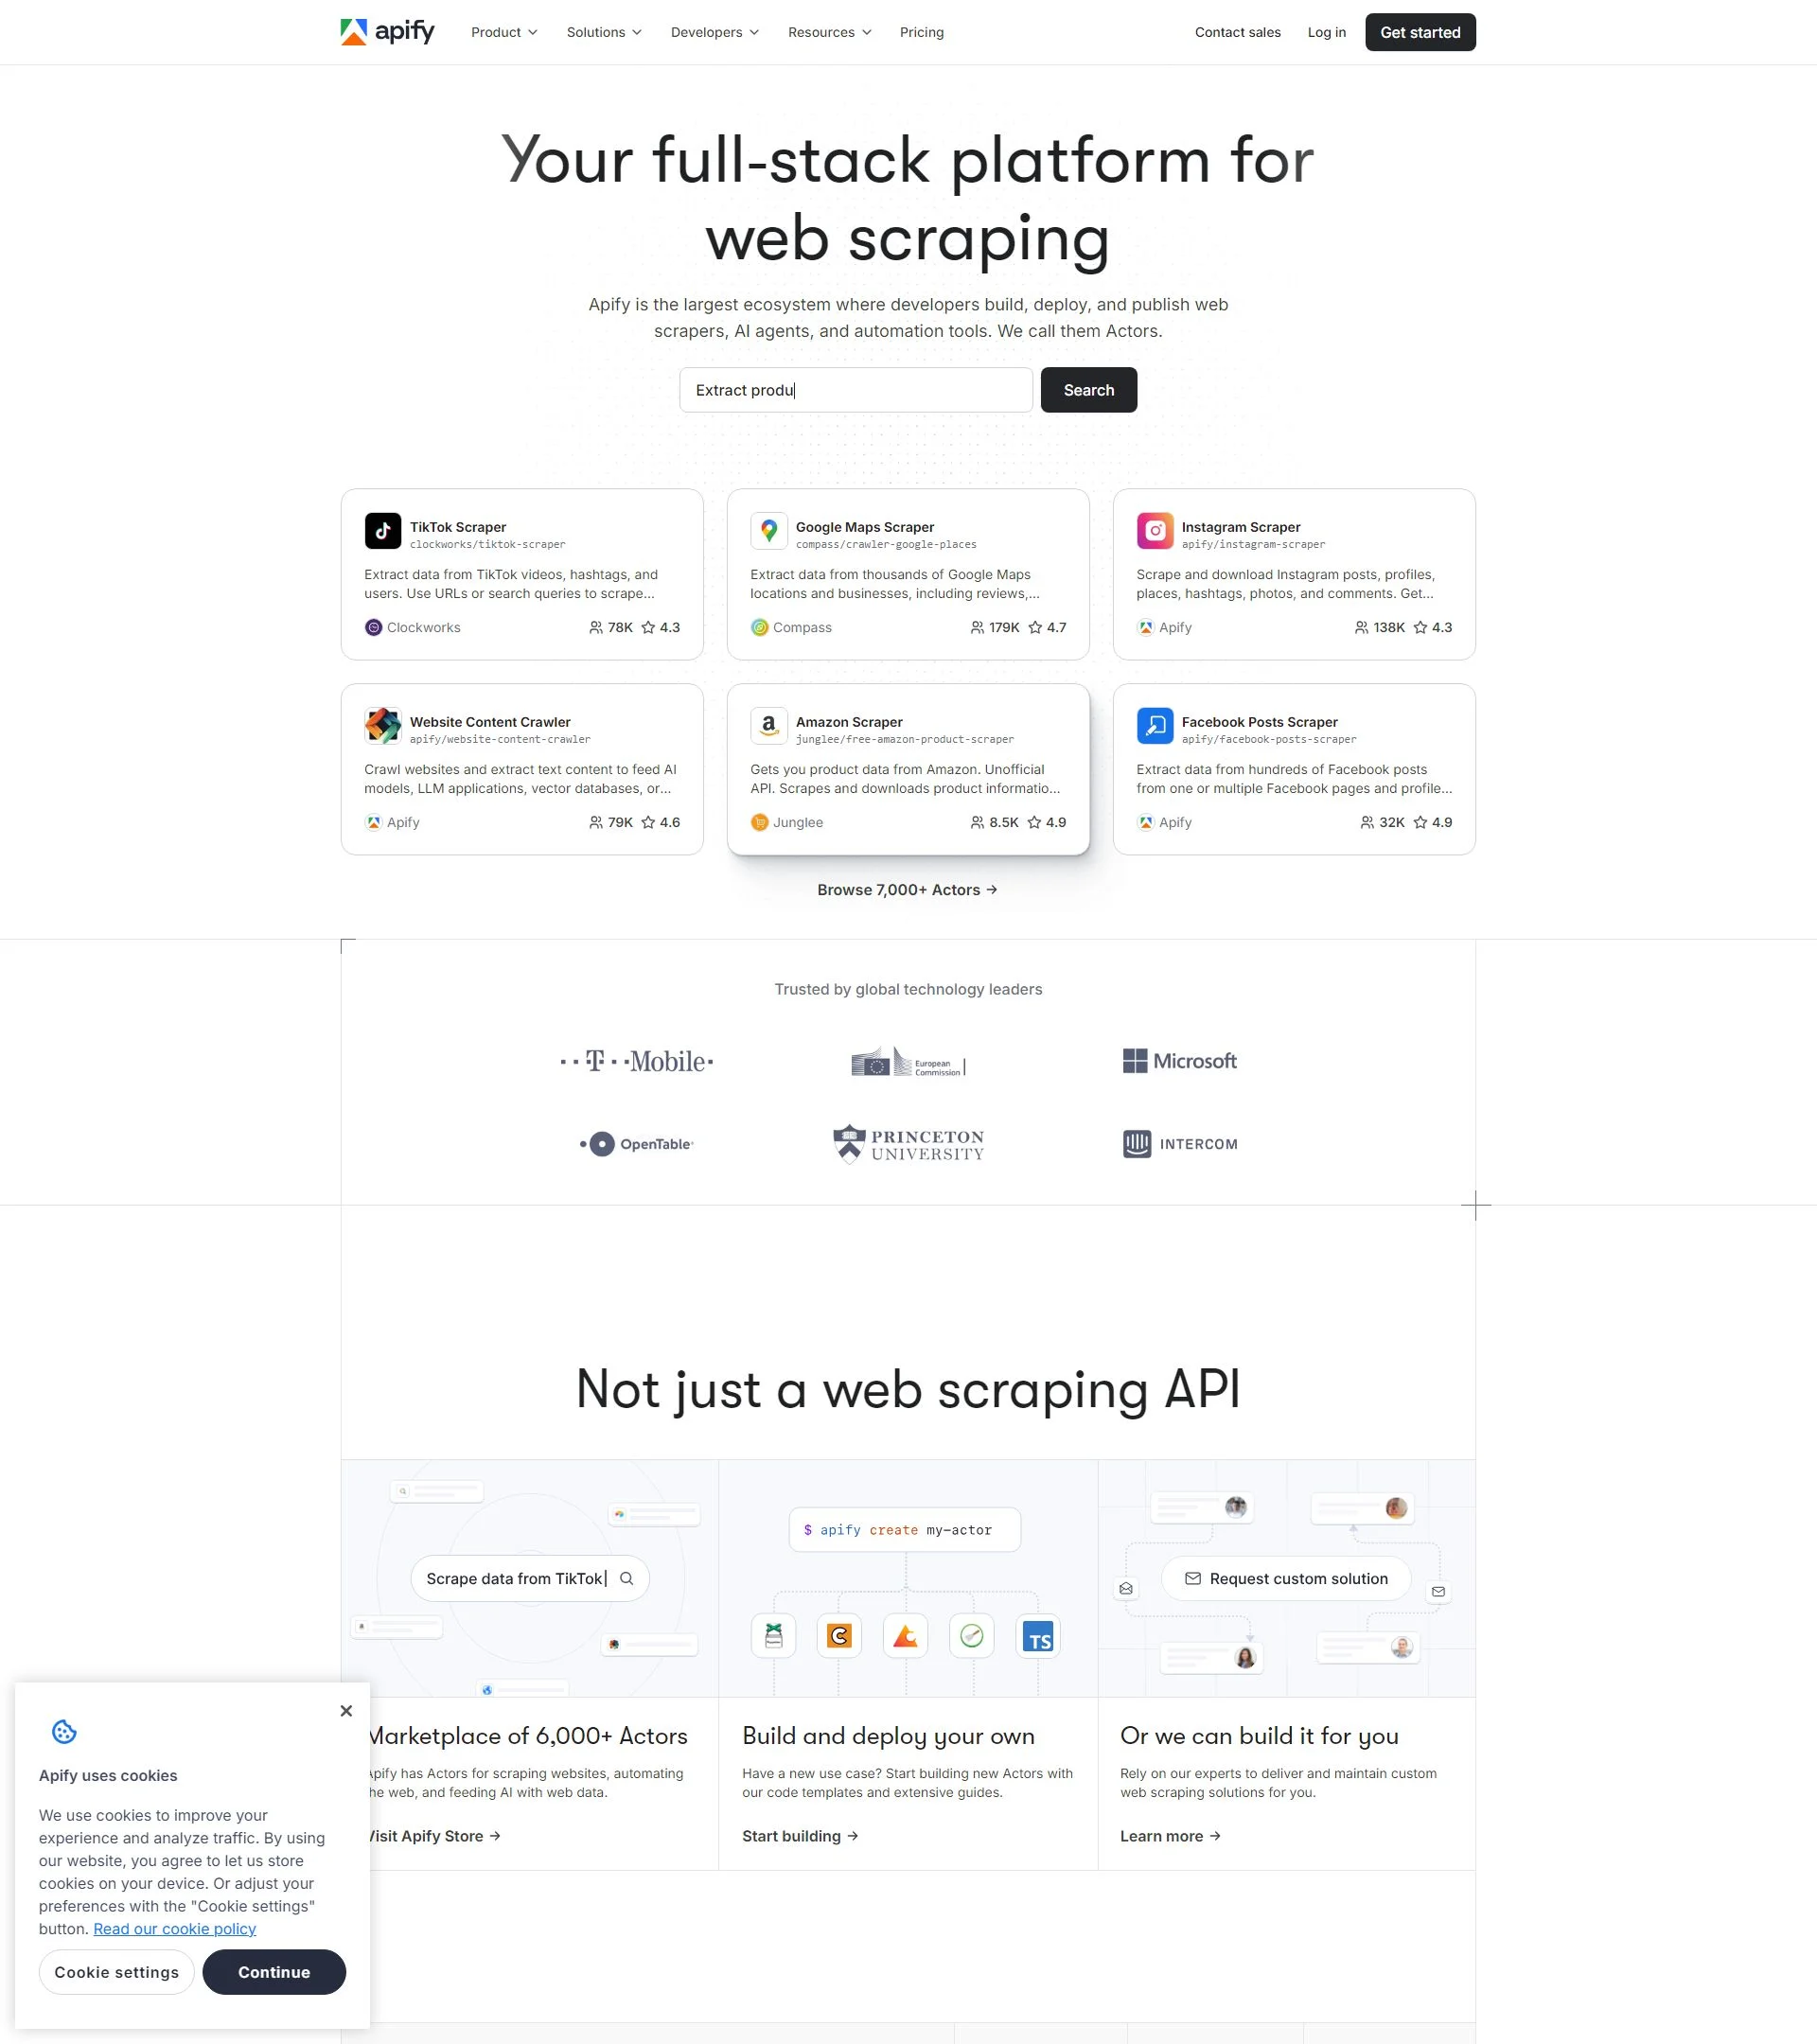Click Request custom solution button
The width and height of the screenshot is (1817, 2044).
pyautogui.click(x=1286, y=1579)
